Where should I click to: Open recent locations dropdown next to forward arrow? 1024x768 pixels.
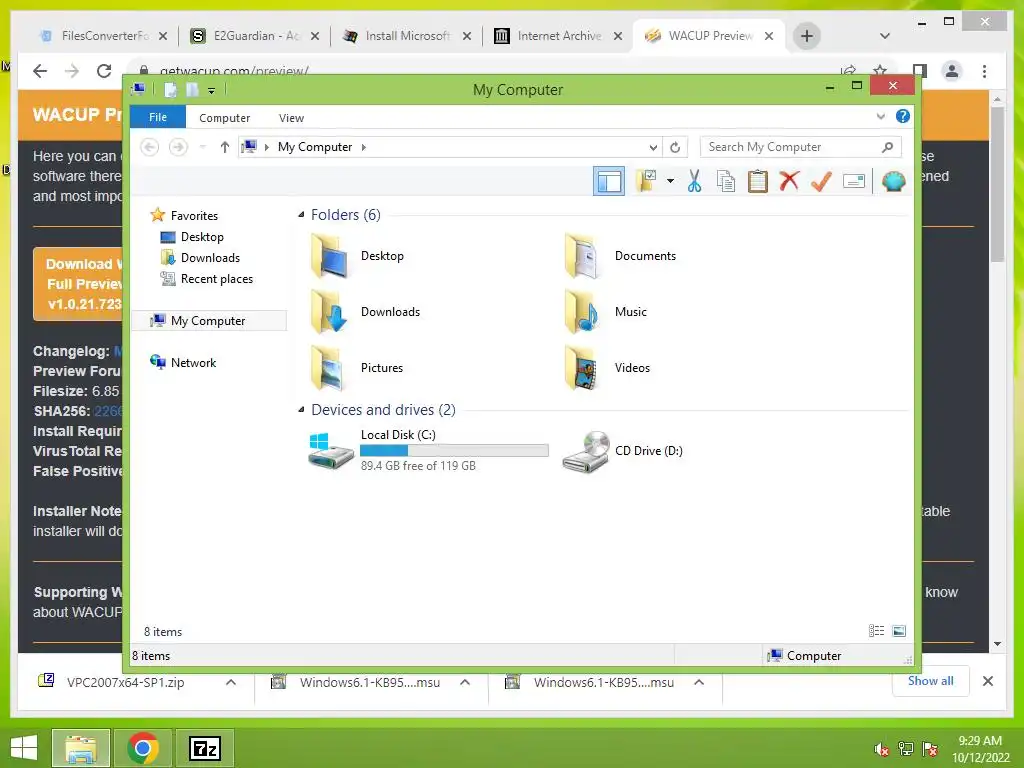(202, 147)
